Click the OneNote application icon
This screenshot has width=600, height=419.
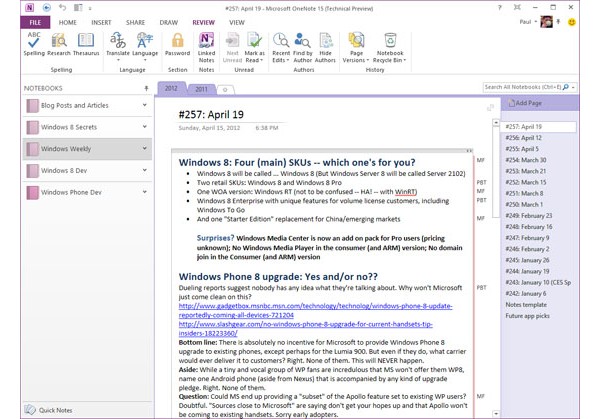click(29, 7)
